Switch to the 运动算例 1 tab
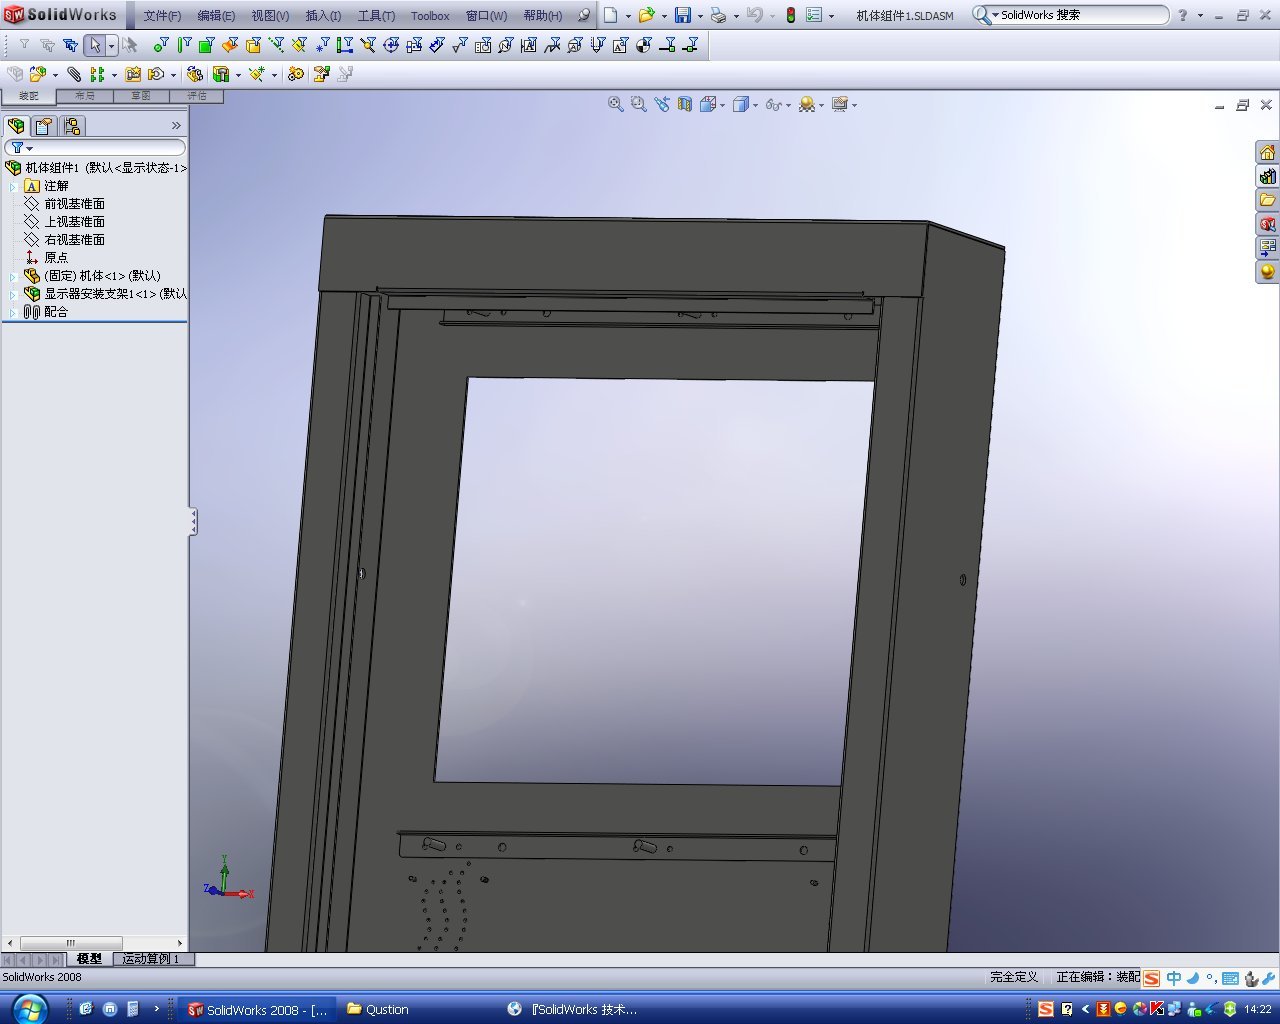This screenshot has width=1280, height=1024. click(x=151, y=959)
